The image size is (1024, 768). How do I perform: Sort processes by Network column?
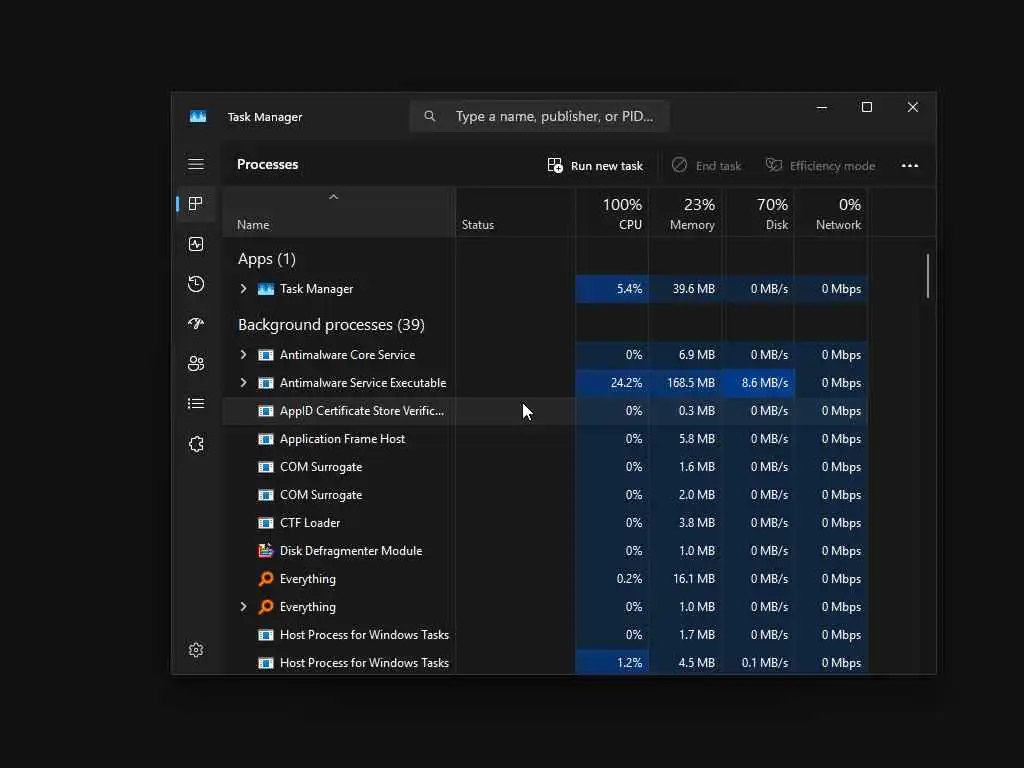tap(831, 213)
